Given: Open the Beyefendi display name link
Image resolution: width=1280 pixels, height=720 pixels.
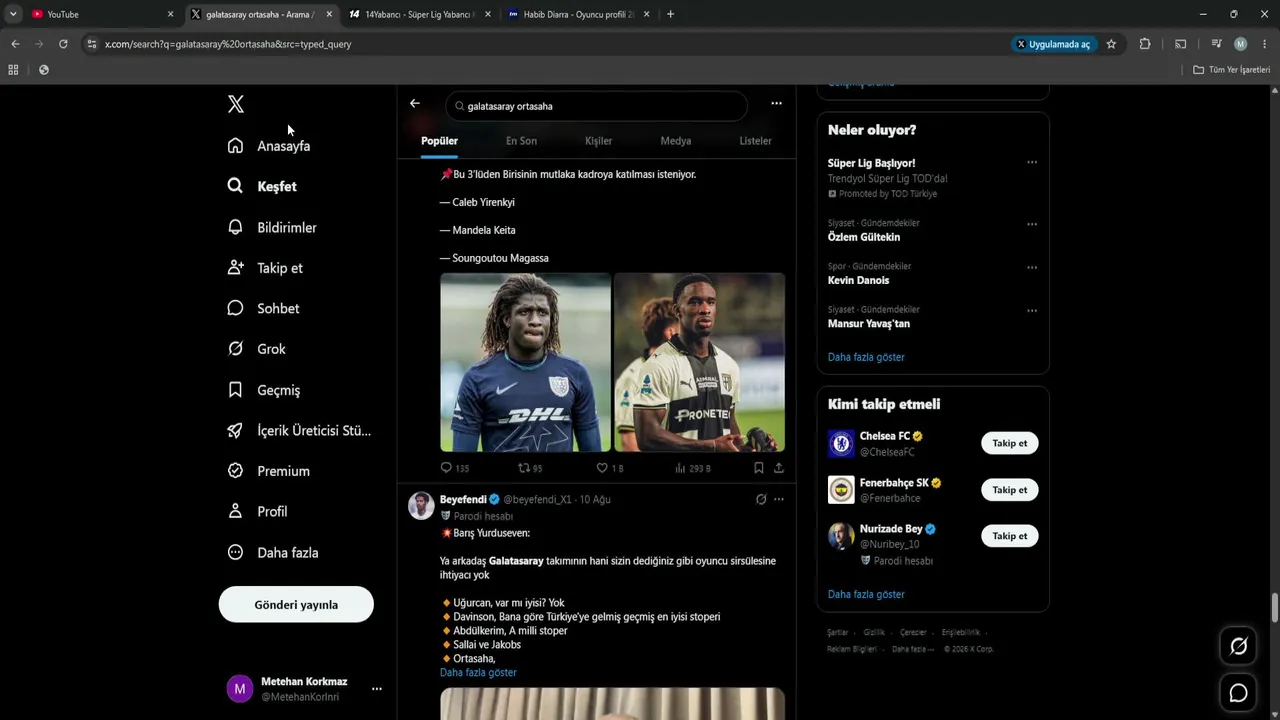Looking at the screenshot, I should click(463, 499).
